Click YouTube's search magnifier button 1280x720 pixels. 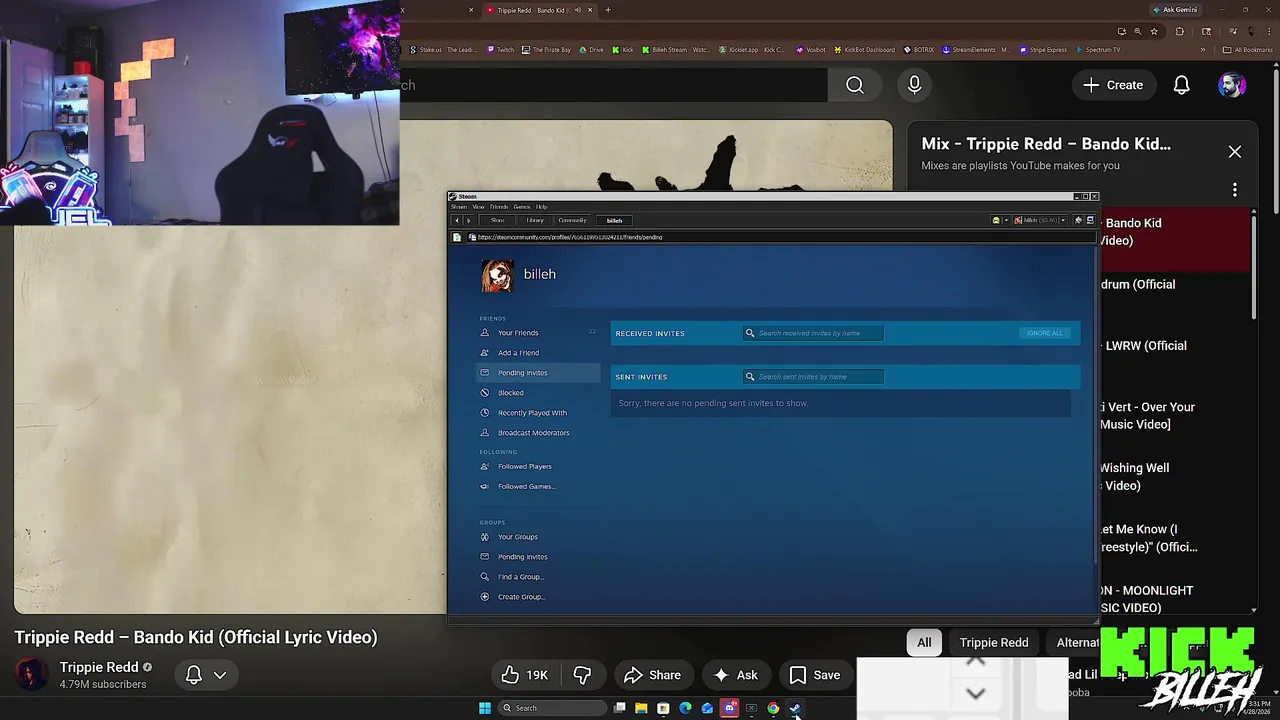pos(855,85)
